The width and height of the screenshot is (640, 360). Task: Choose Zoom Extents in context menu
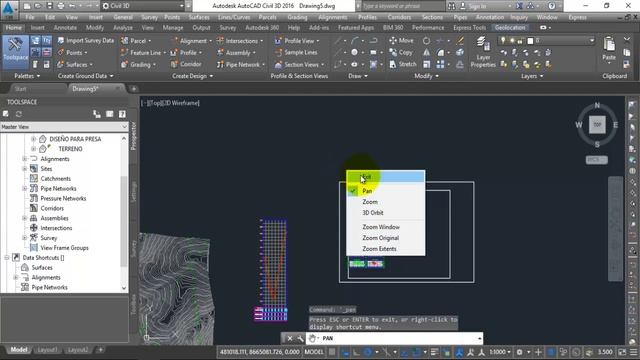(x=386, y=249)
